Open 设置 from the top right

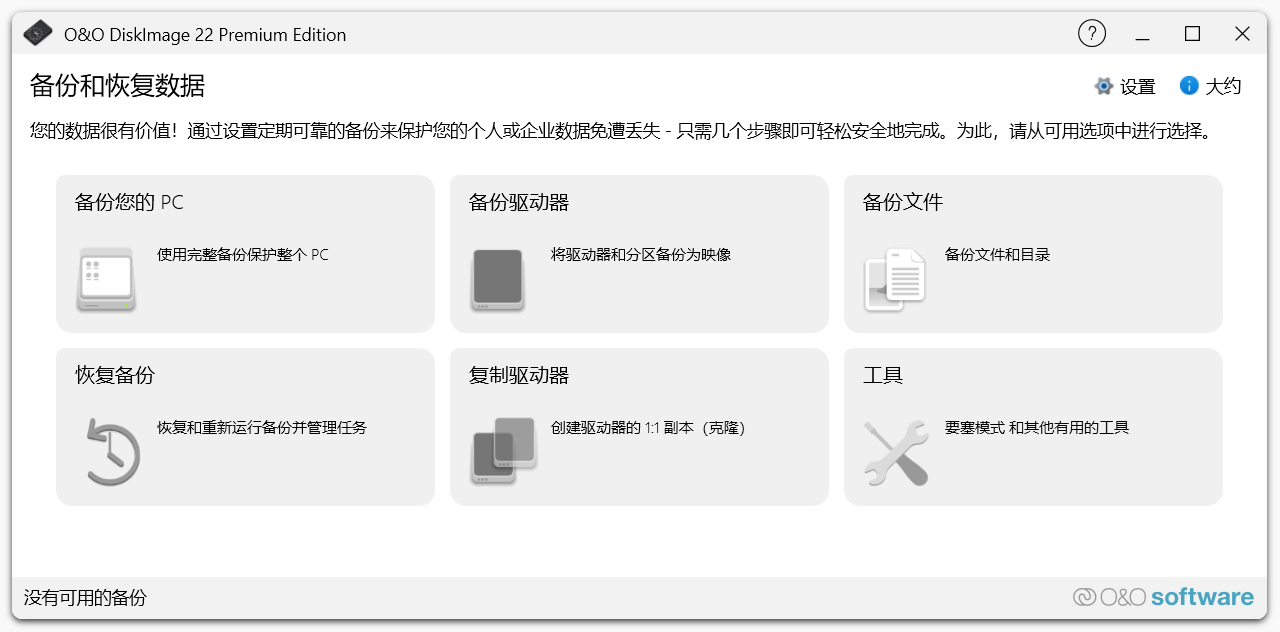point(1136,87)
